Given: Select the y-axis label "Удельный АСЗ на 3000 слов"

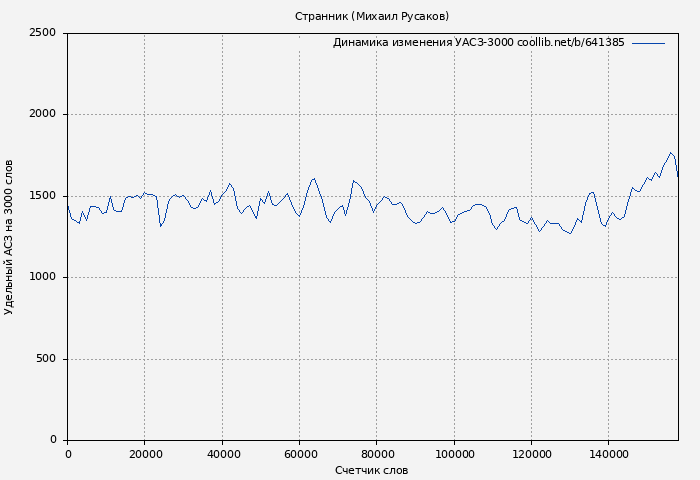Looking at the screenshot, I should pos(9,237).
